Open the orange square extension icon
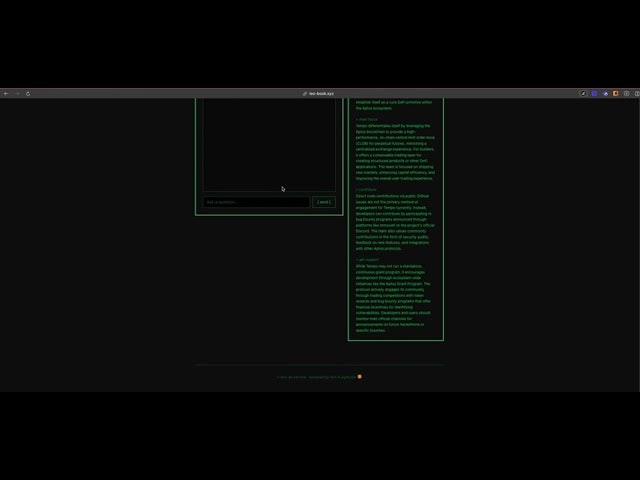 [616, 93]
